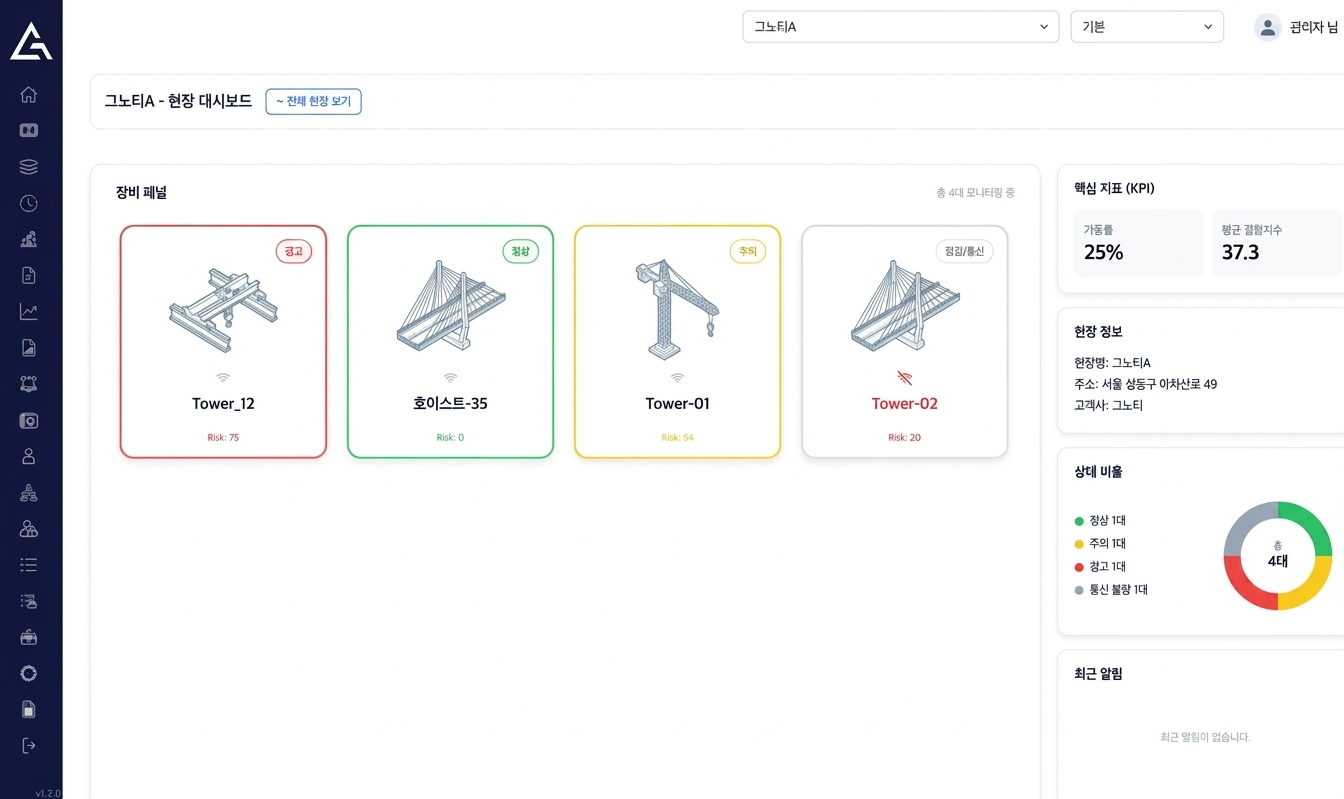The image size is (1344, 799).
Task: Open the clock history icon
Action: tap(29, 204)
